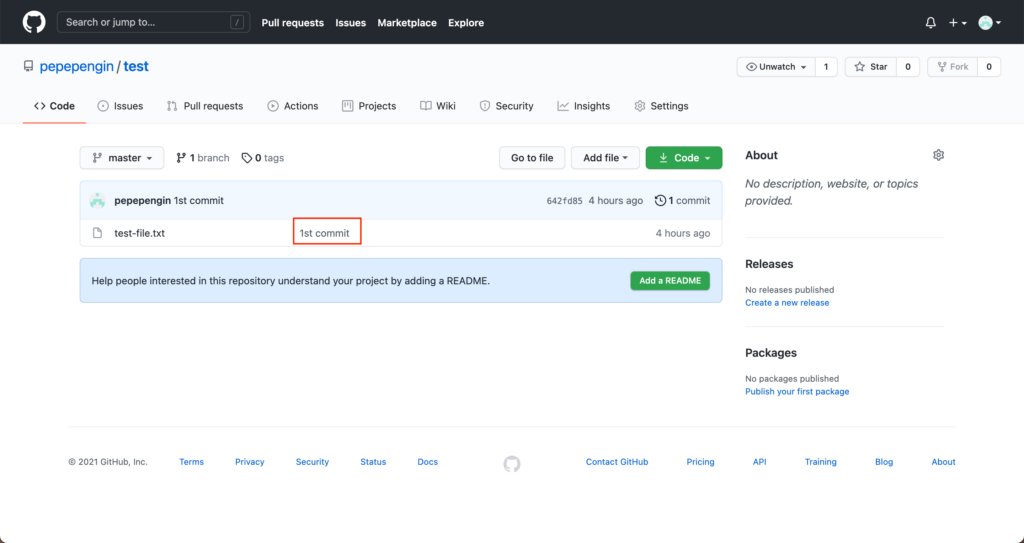Open footer Status link
Viewport: 1024px width, 543px height.
[x=373, y=462]
